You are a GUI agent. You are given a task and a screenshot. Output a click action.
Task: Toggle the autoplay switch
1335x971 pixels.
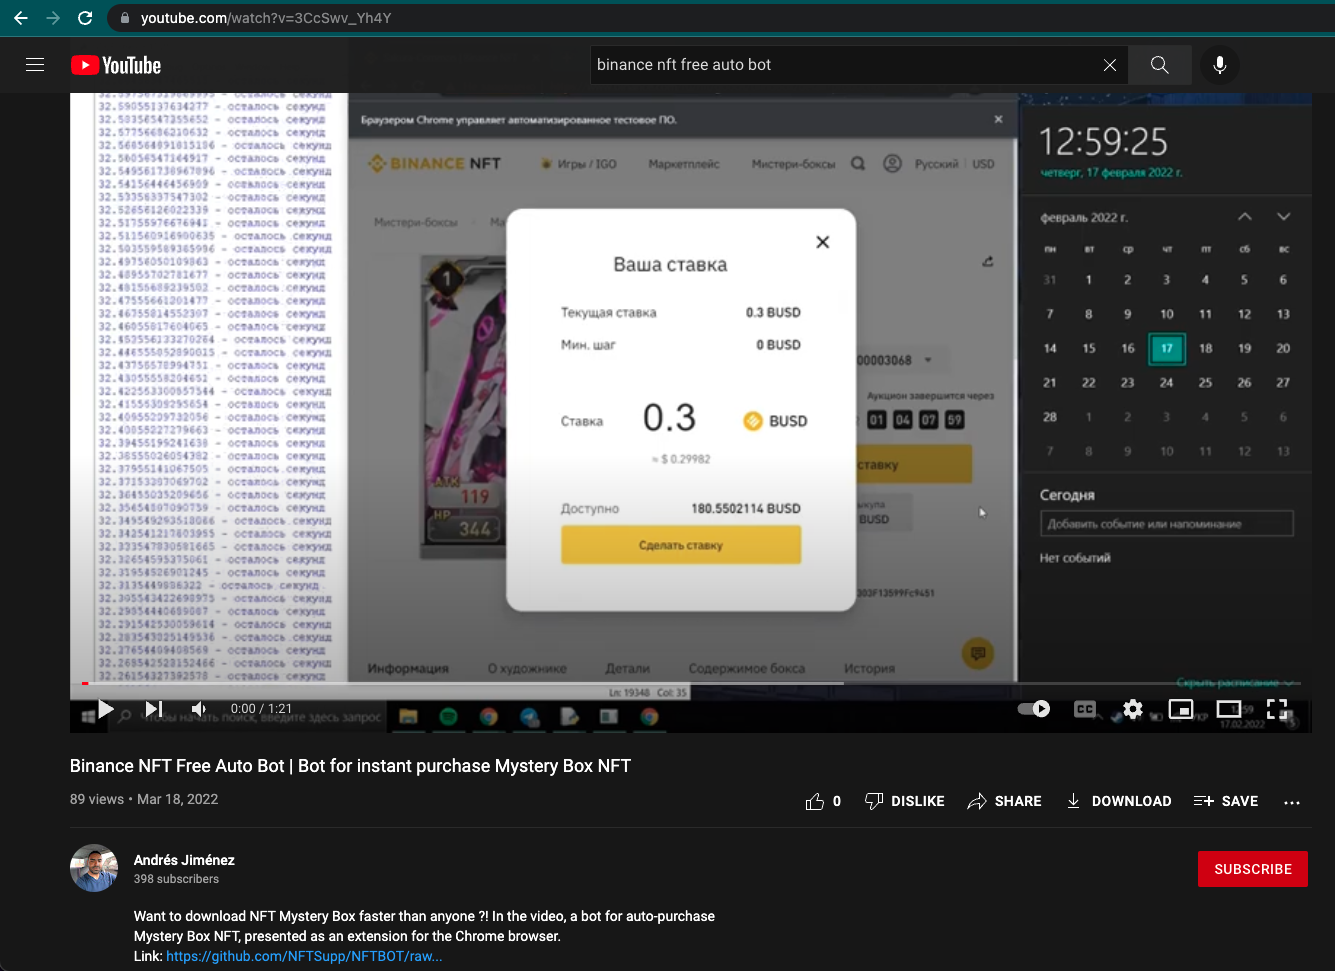(x=1034, y=709)
